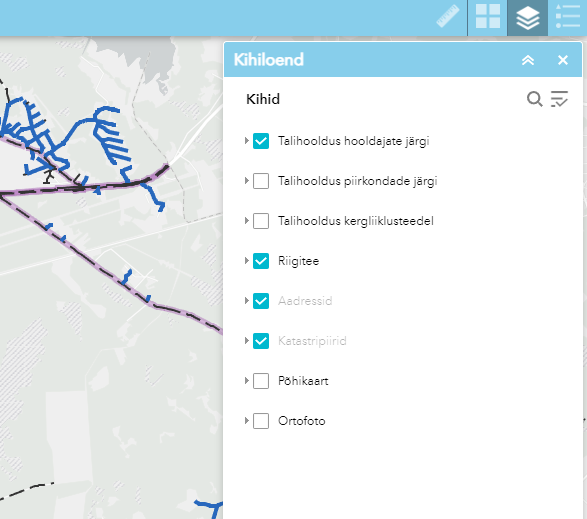Collapse the Kihiloend panel with double chevron
587x519 pixels.
click(x=528, y=60)
